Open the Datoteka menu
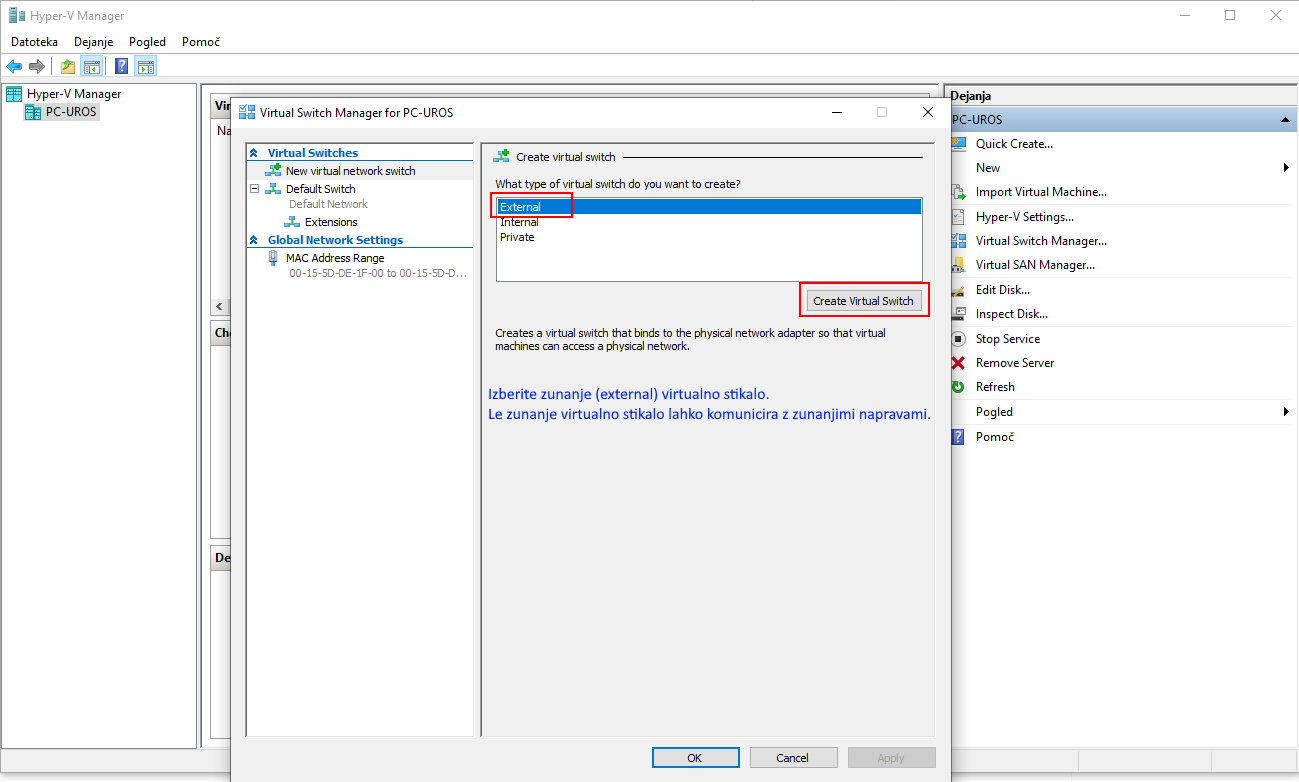The width and height of the screenshot is (1299, 782). (x=35, y=42)
